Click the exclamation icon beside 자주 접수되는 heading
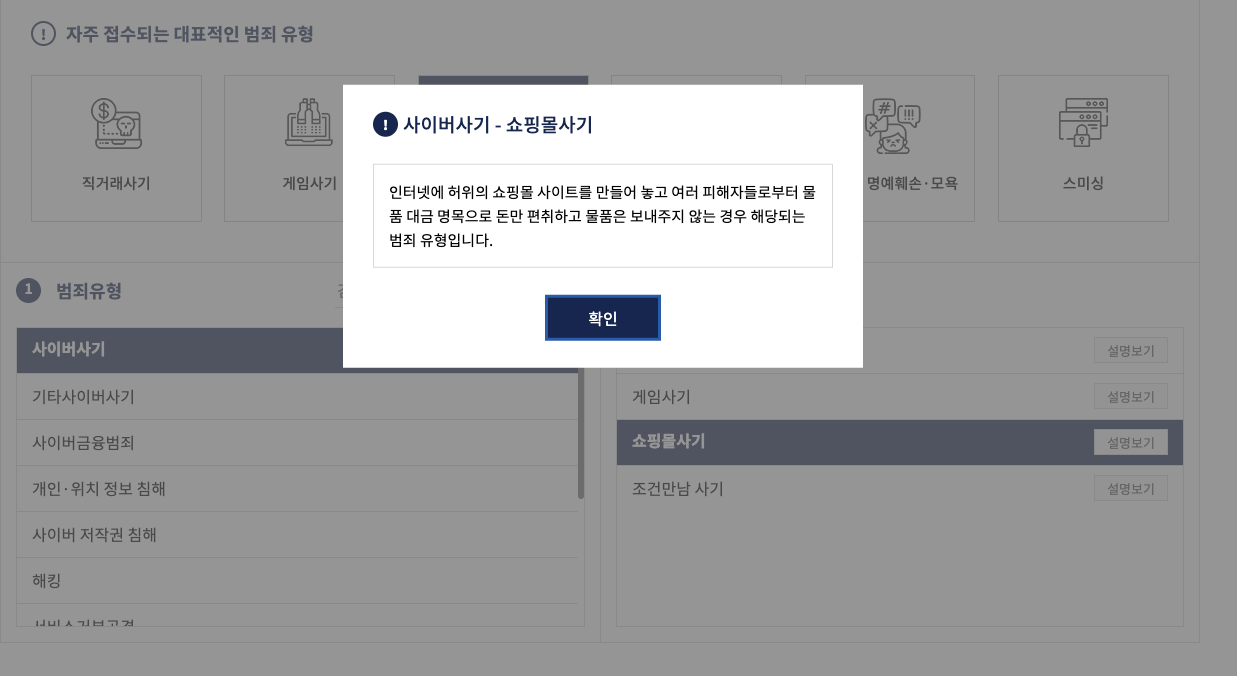The image size is (1237, 676). 43,34
